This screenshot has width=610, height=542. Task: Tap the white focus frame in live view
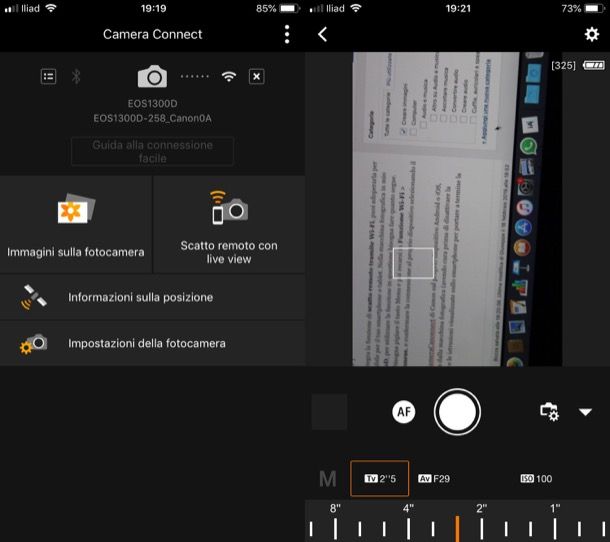pyautogui.click(x=413, y=263)
